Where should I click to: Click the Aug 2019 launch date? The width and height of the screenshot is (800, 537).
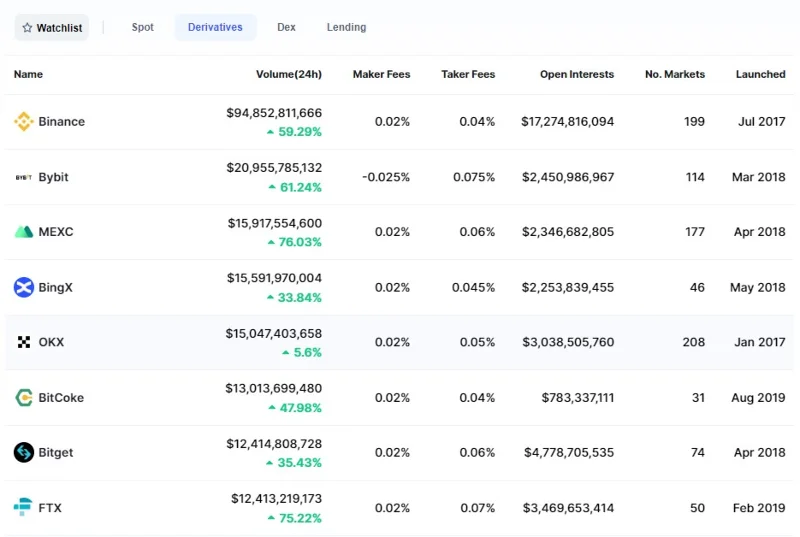(758, 397)
